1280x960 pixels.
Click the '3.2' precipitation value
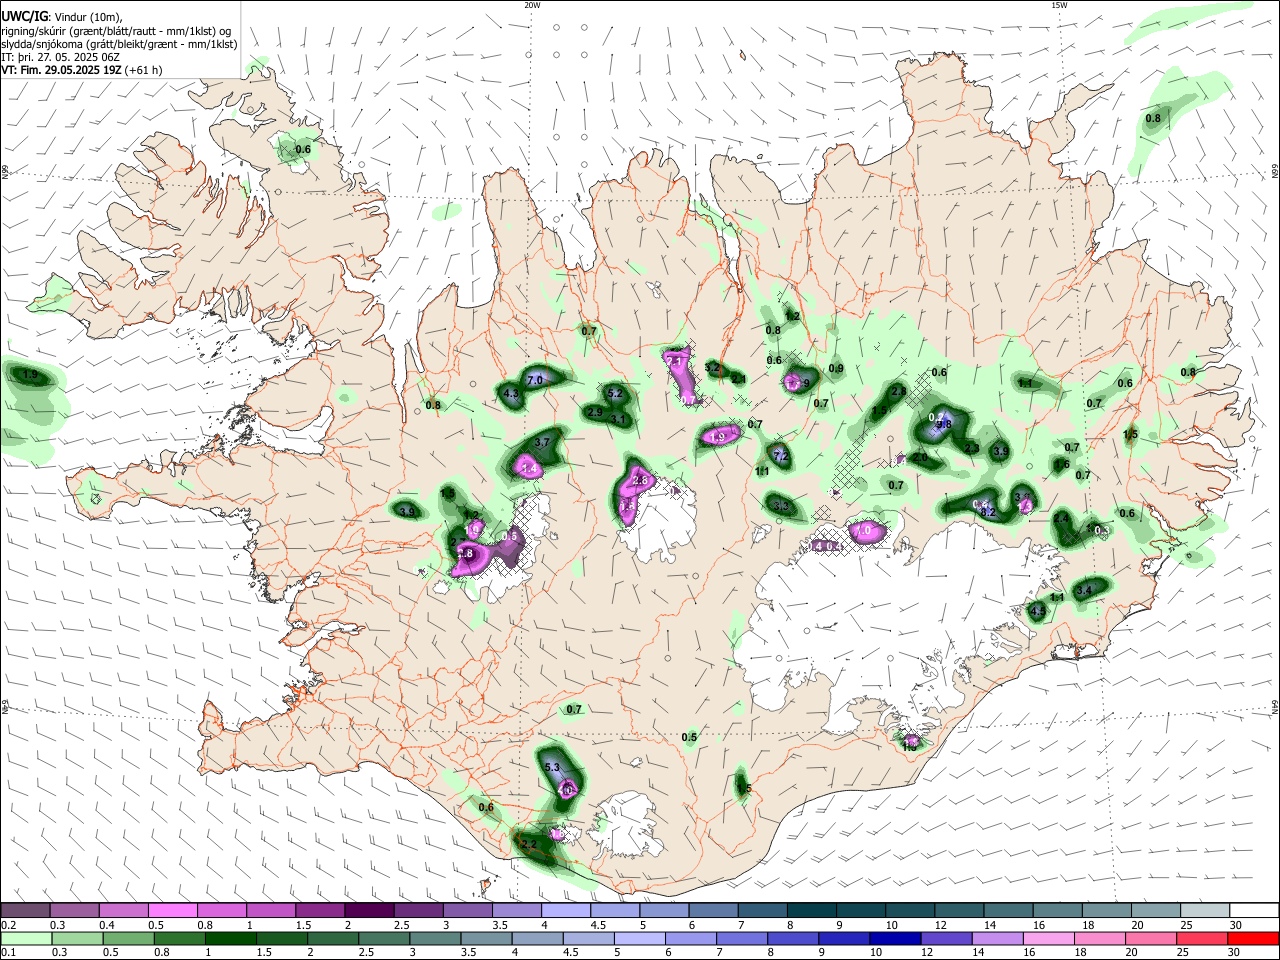(x=713, y=368)
